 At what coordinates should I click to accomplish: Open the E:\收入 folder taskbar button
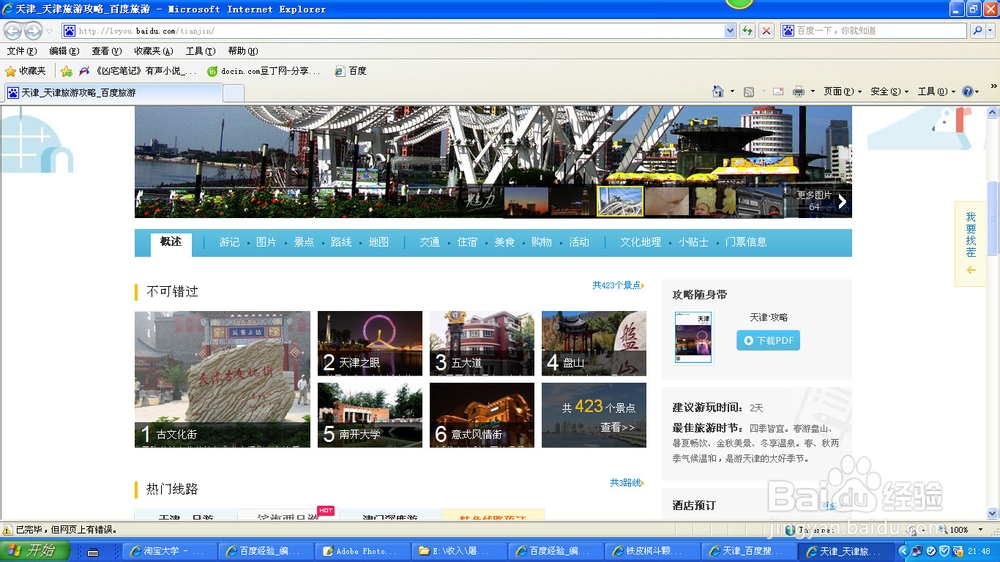tap(457, 551)
